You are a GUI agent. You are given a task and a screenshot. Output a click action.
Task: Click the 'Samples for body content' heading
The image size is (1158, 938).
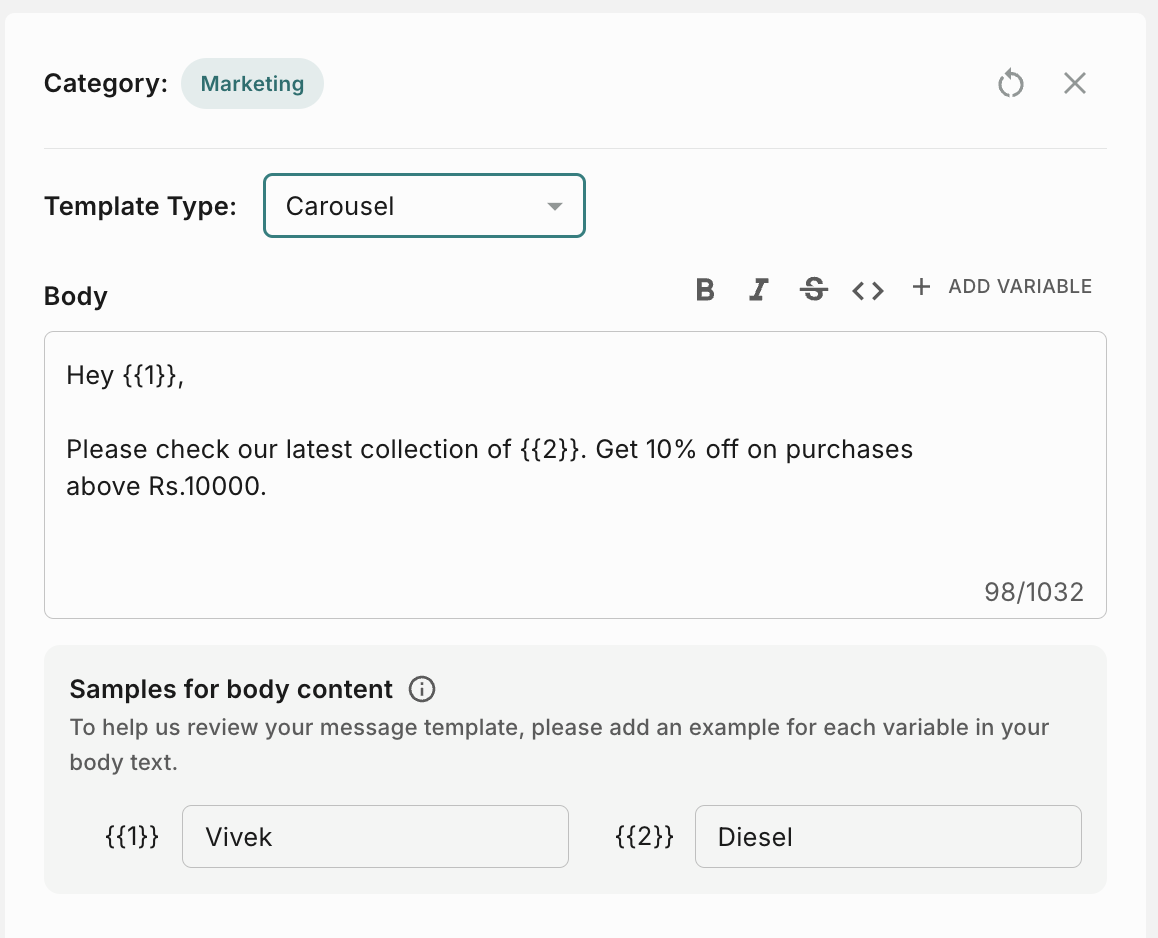(x=231, y=689)
